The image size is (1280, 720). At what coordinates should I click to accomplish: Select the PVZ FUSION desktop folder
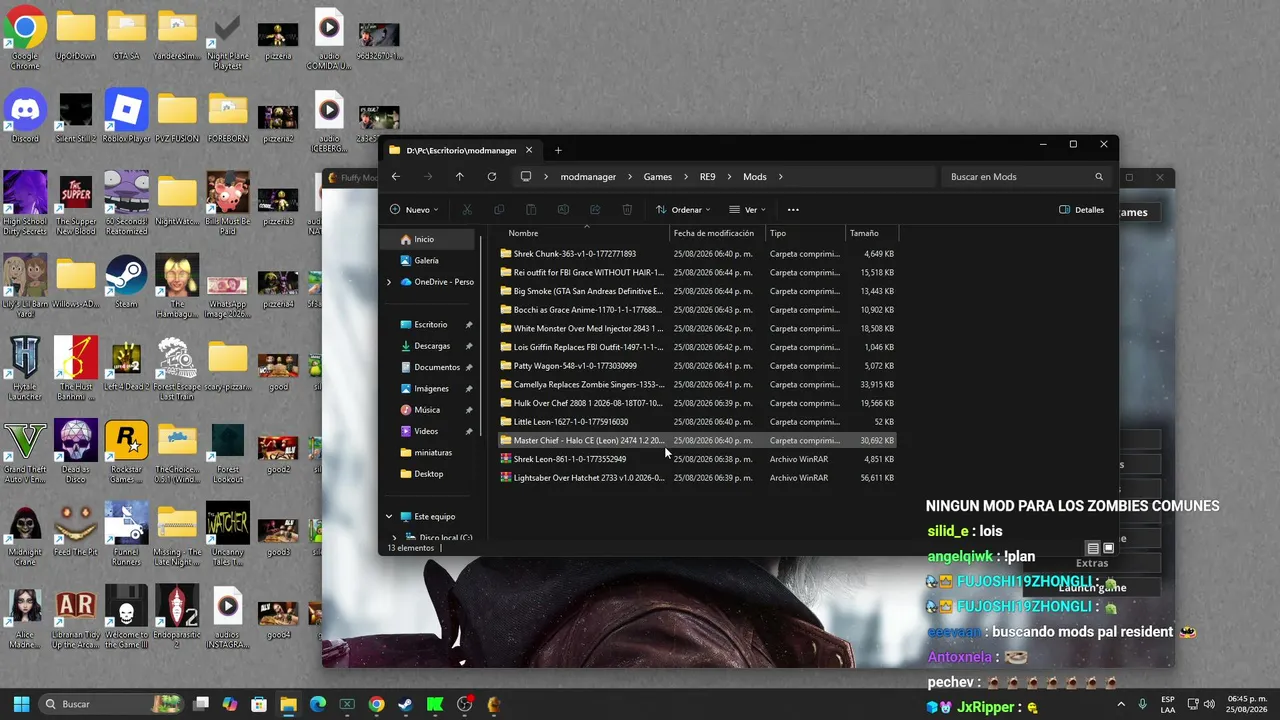pyautogui.click(x=177, y=116)
